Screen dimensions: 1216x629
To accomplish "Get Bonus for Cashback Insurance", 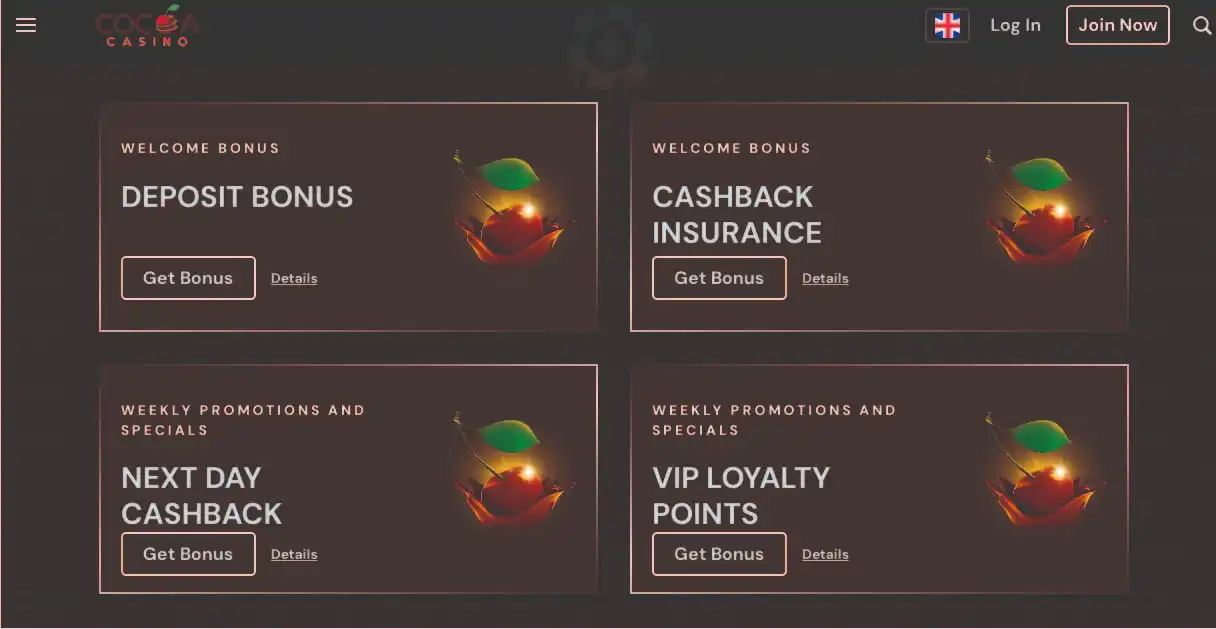I will pyautogui.click(x=719, y=278).
